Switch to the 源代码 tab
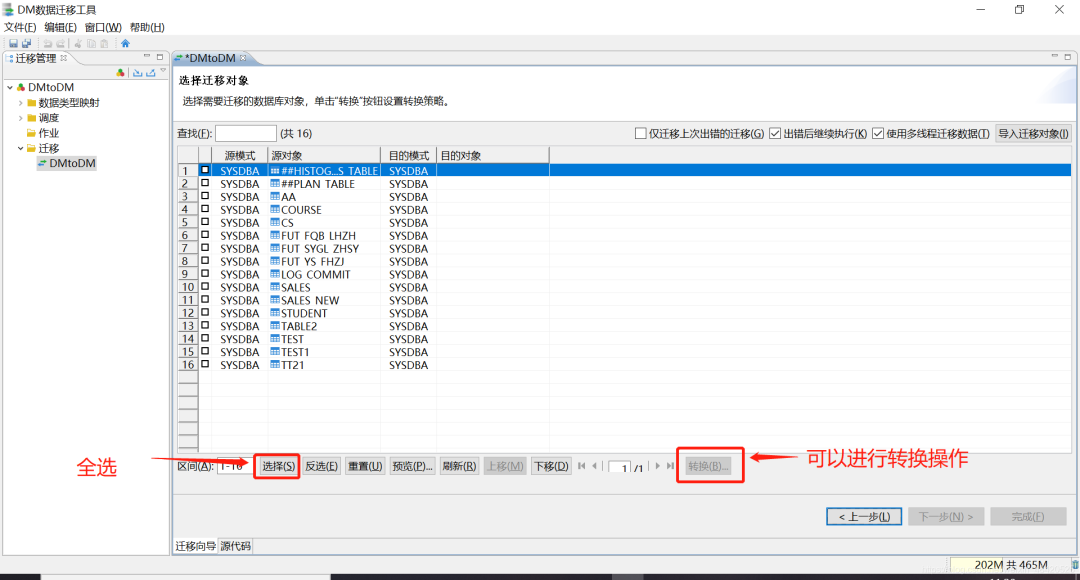 236,546
